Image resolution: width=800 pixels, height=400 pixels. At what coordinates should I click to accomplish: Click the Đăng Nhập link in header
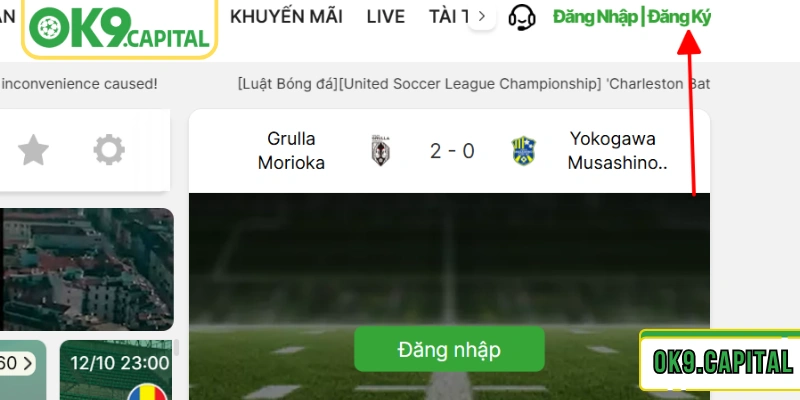pos(595,17)
